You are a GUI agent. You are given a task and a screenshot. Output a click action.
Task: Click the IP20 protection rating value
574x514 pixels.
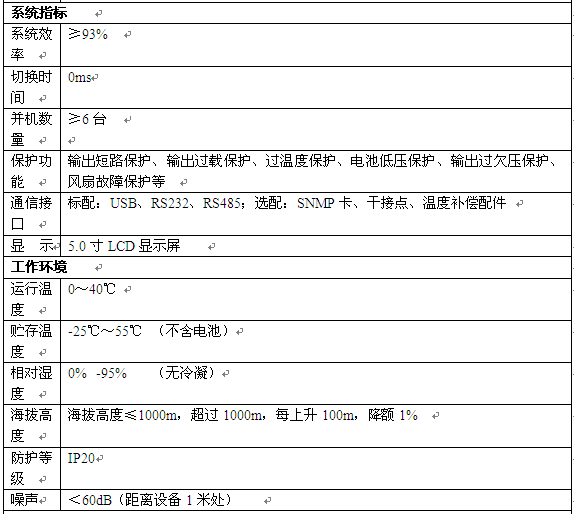(x=81, y=458)
